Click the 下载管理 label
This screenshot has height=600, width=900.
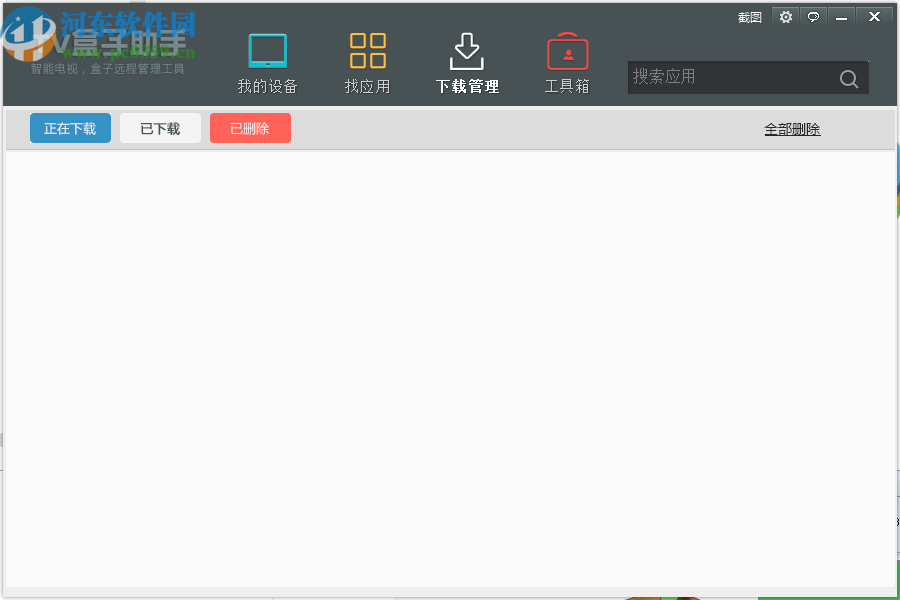pyautogui.click(x=466, y=86)
